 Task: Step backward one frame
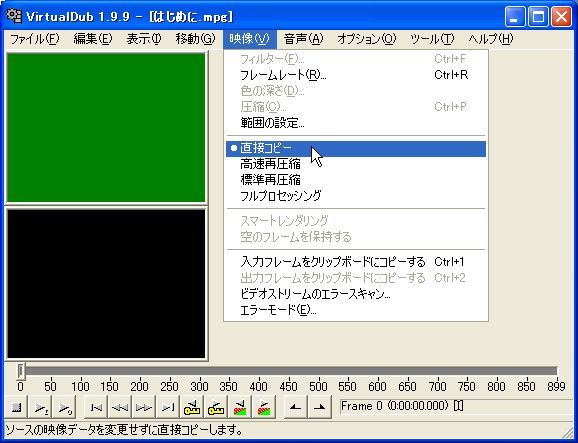pyautogui.click(x=120, y=407)
